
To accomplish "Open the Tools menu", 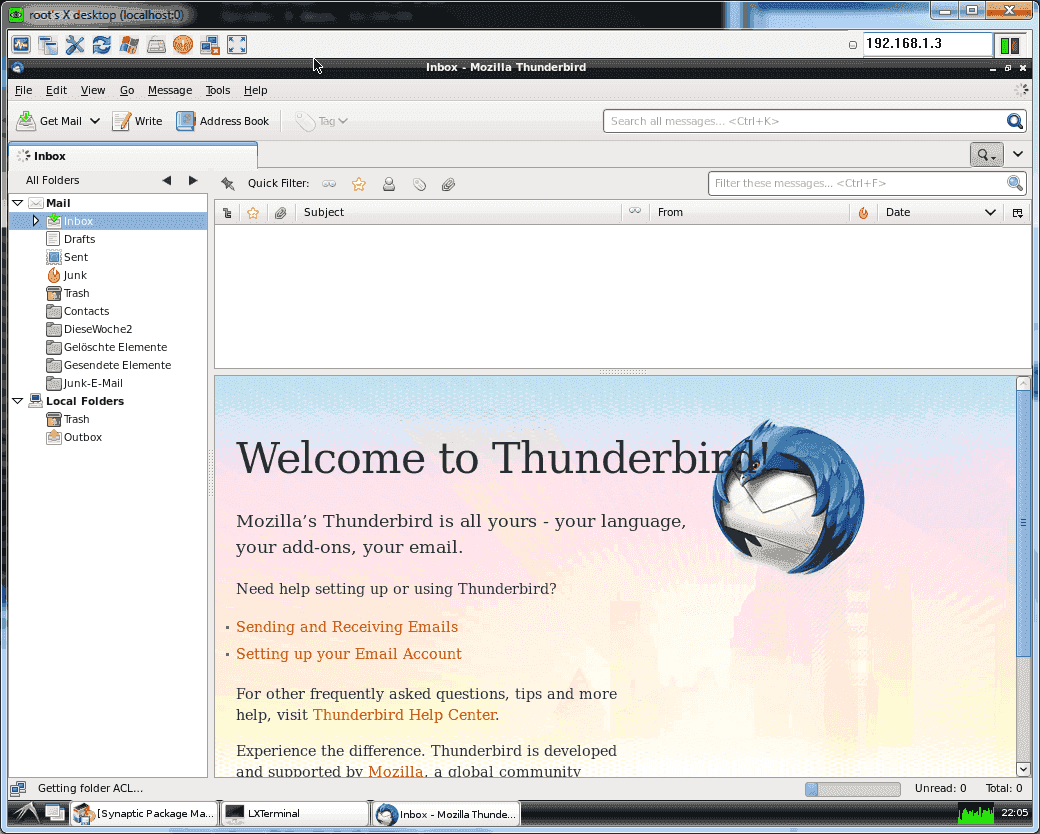I will pyautogui.click(x=218, y=90).
